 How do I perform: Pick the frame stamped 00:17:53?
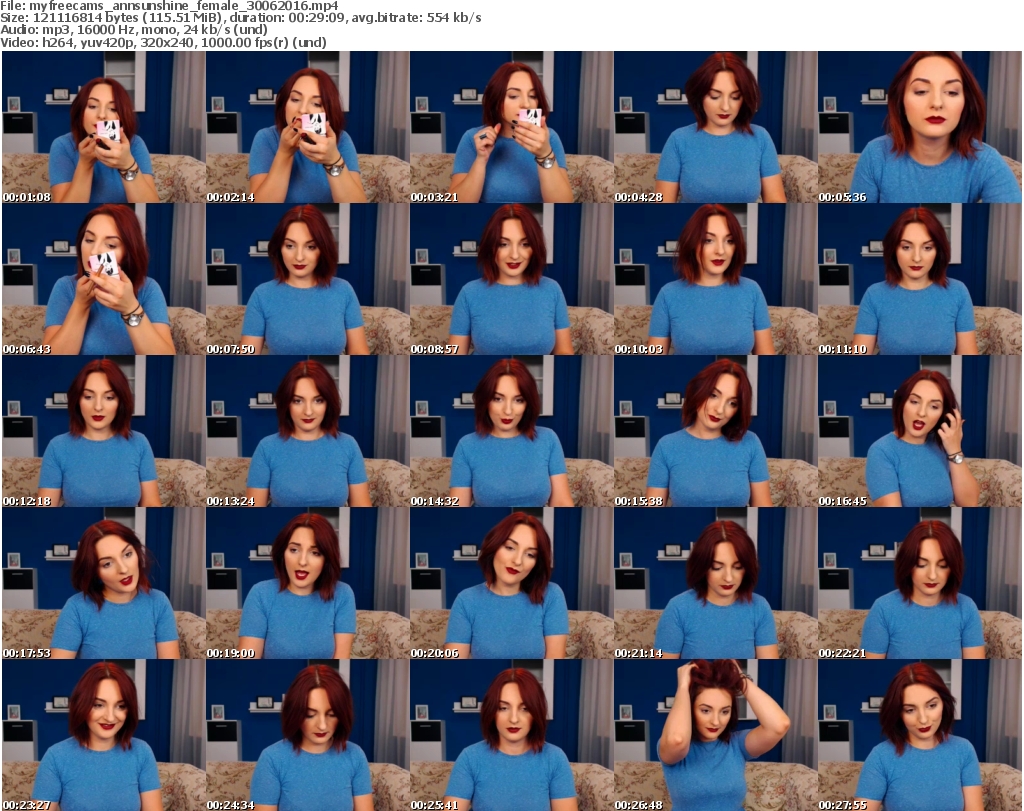[x=104, y=584]
